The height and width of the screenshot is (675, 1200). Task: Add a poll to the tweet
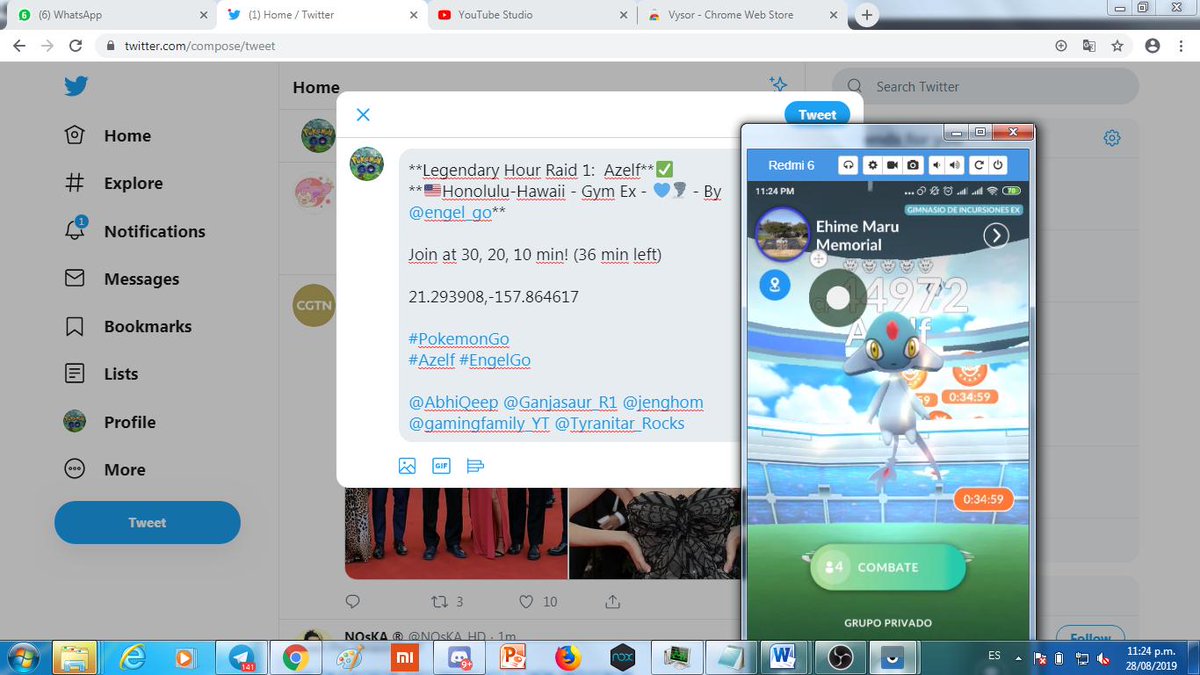(475, 465)
